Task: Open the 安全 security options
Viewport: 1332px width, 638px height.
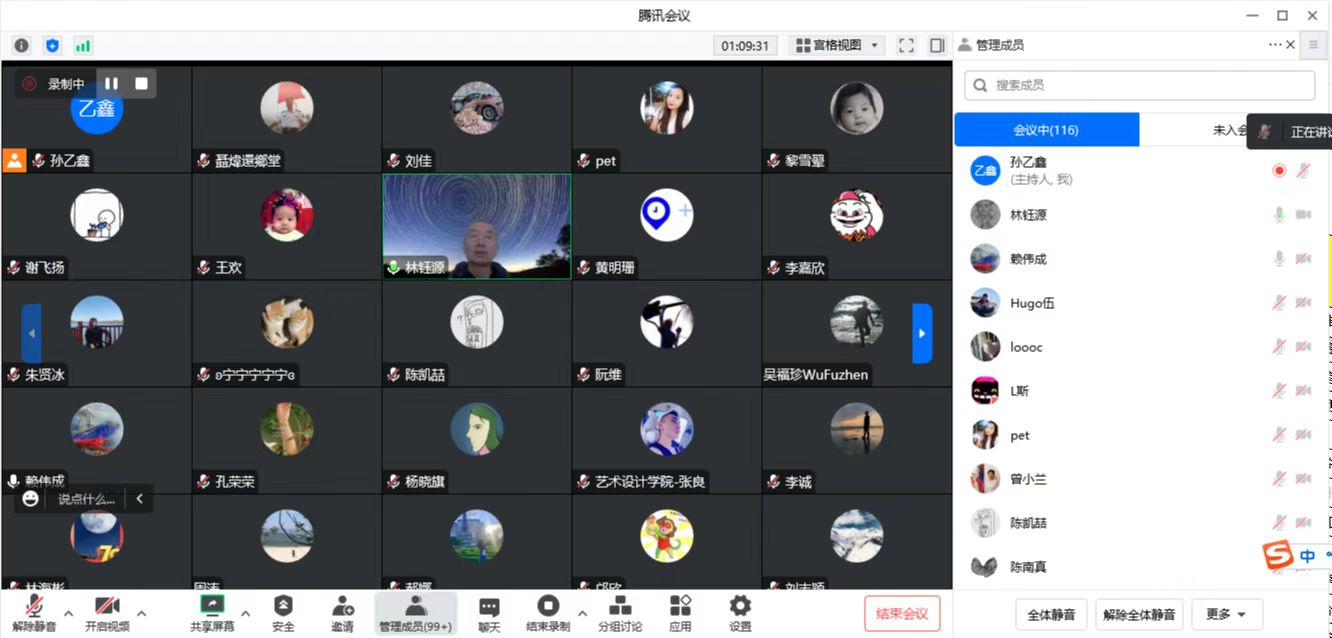Action: point(283,612)
